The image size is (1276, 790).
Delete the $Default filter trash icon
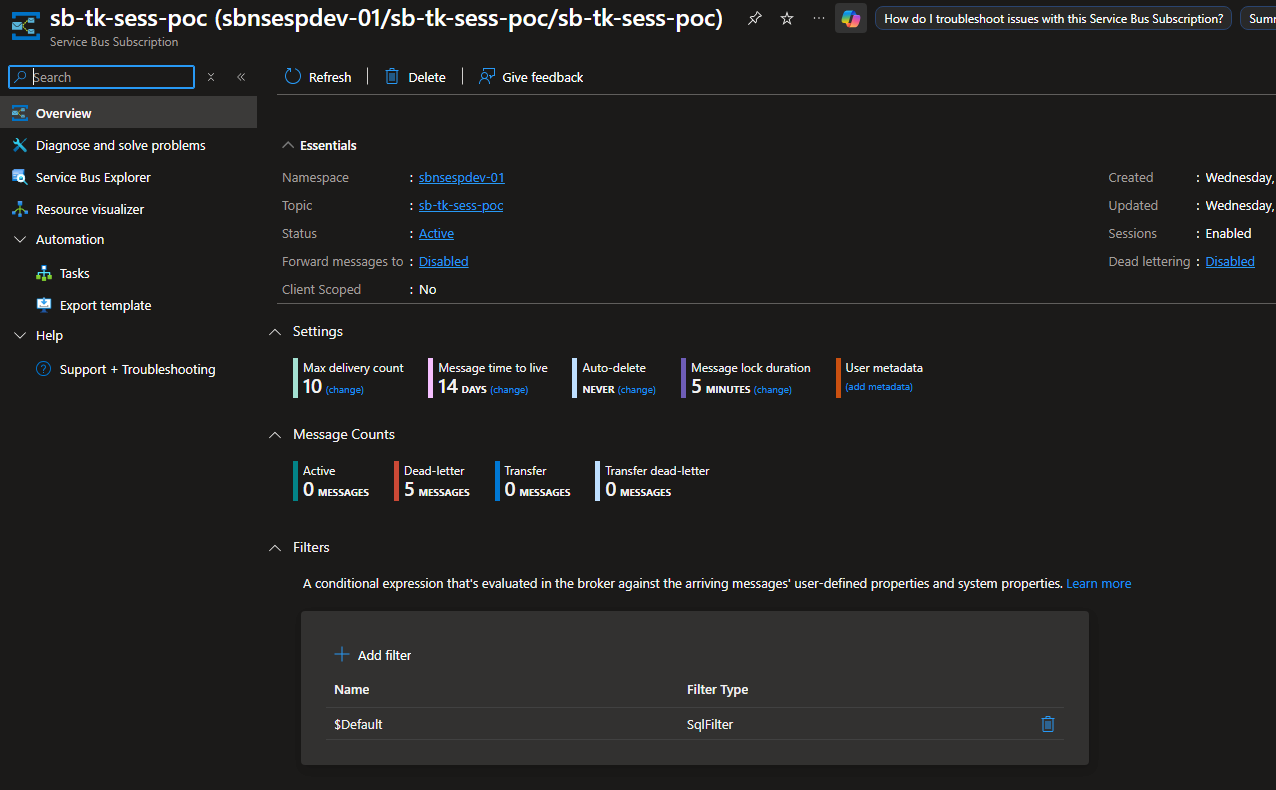1048,724
